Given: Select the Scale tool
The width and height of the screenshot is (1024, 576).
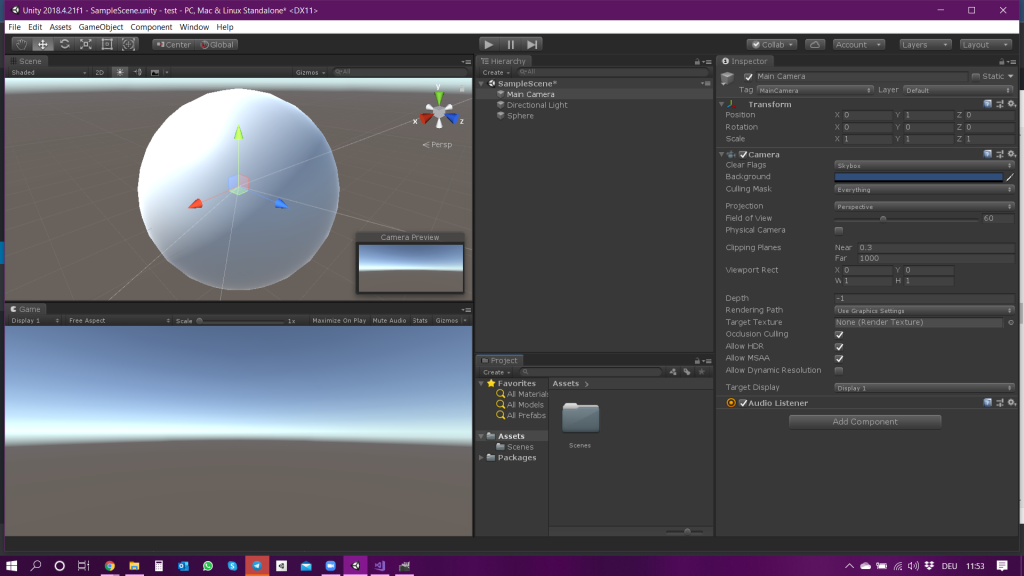Looking at the screenshot, I should [86, 44].
